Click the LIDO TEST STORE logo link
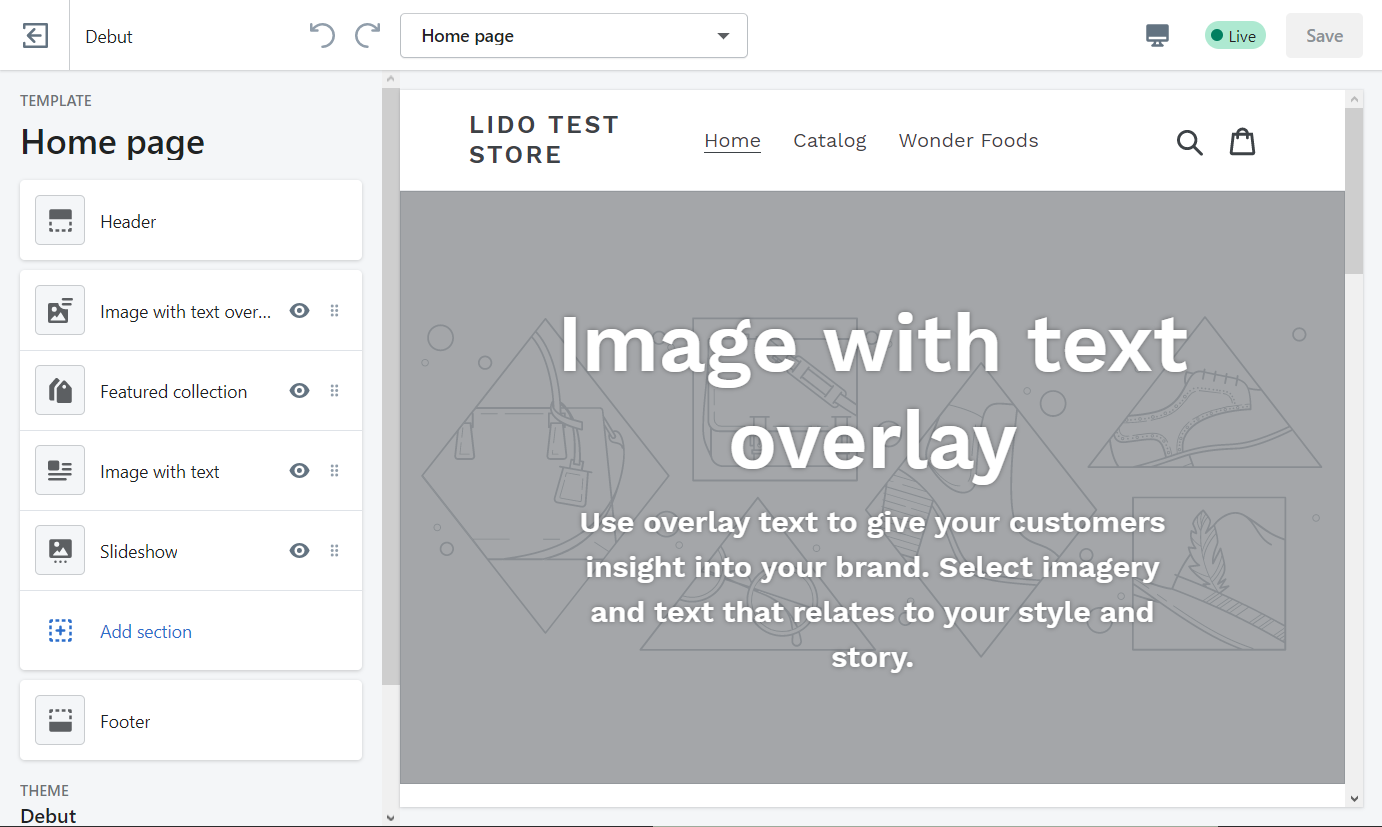The height and width of the screenshot is (827, 1382). pyautogui.click(x=544, y=140)
